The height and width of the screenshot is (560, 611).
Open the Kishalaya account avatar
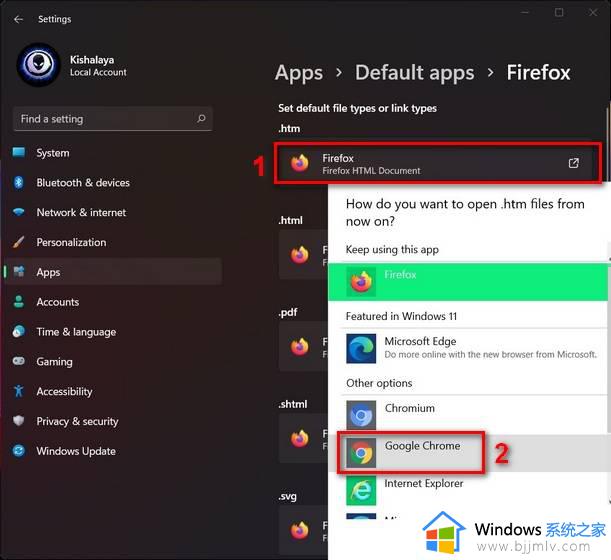(38, 64)
